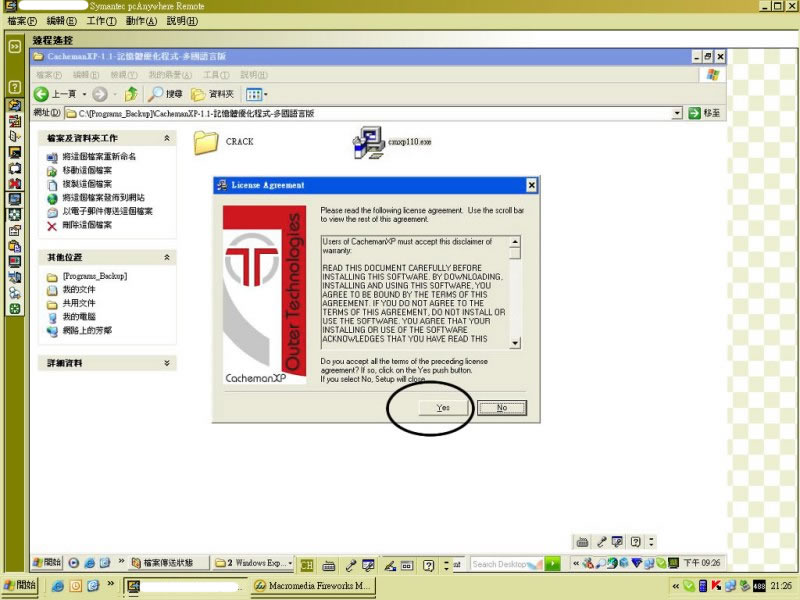Click the clipboard transfer icon in pcAnywhere sidebar
800x600 pixels.
(15, 246)
